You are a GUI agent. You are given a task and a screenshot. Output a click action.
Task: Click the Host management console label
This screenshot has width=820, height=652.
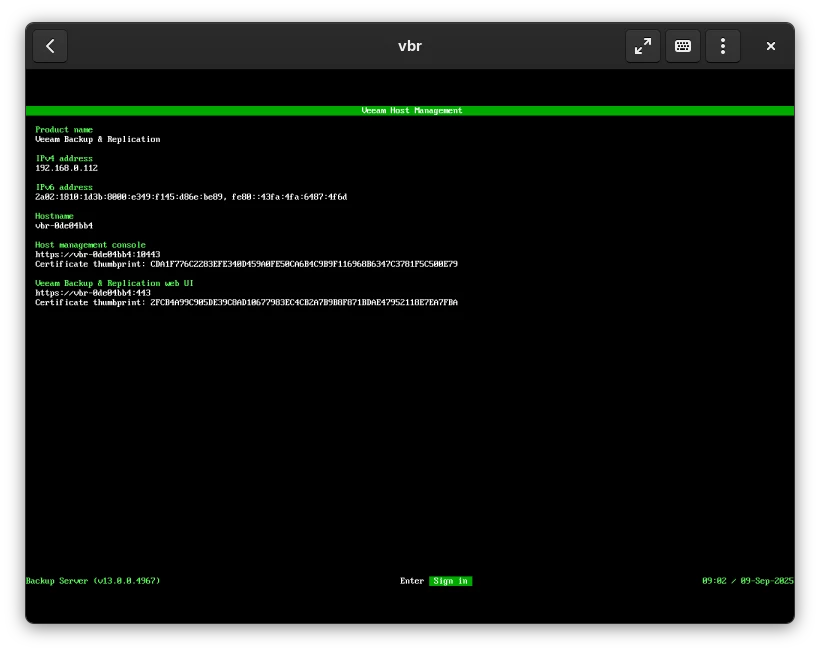pos(90,245)
